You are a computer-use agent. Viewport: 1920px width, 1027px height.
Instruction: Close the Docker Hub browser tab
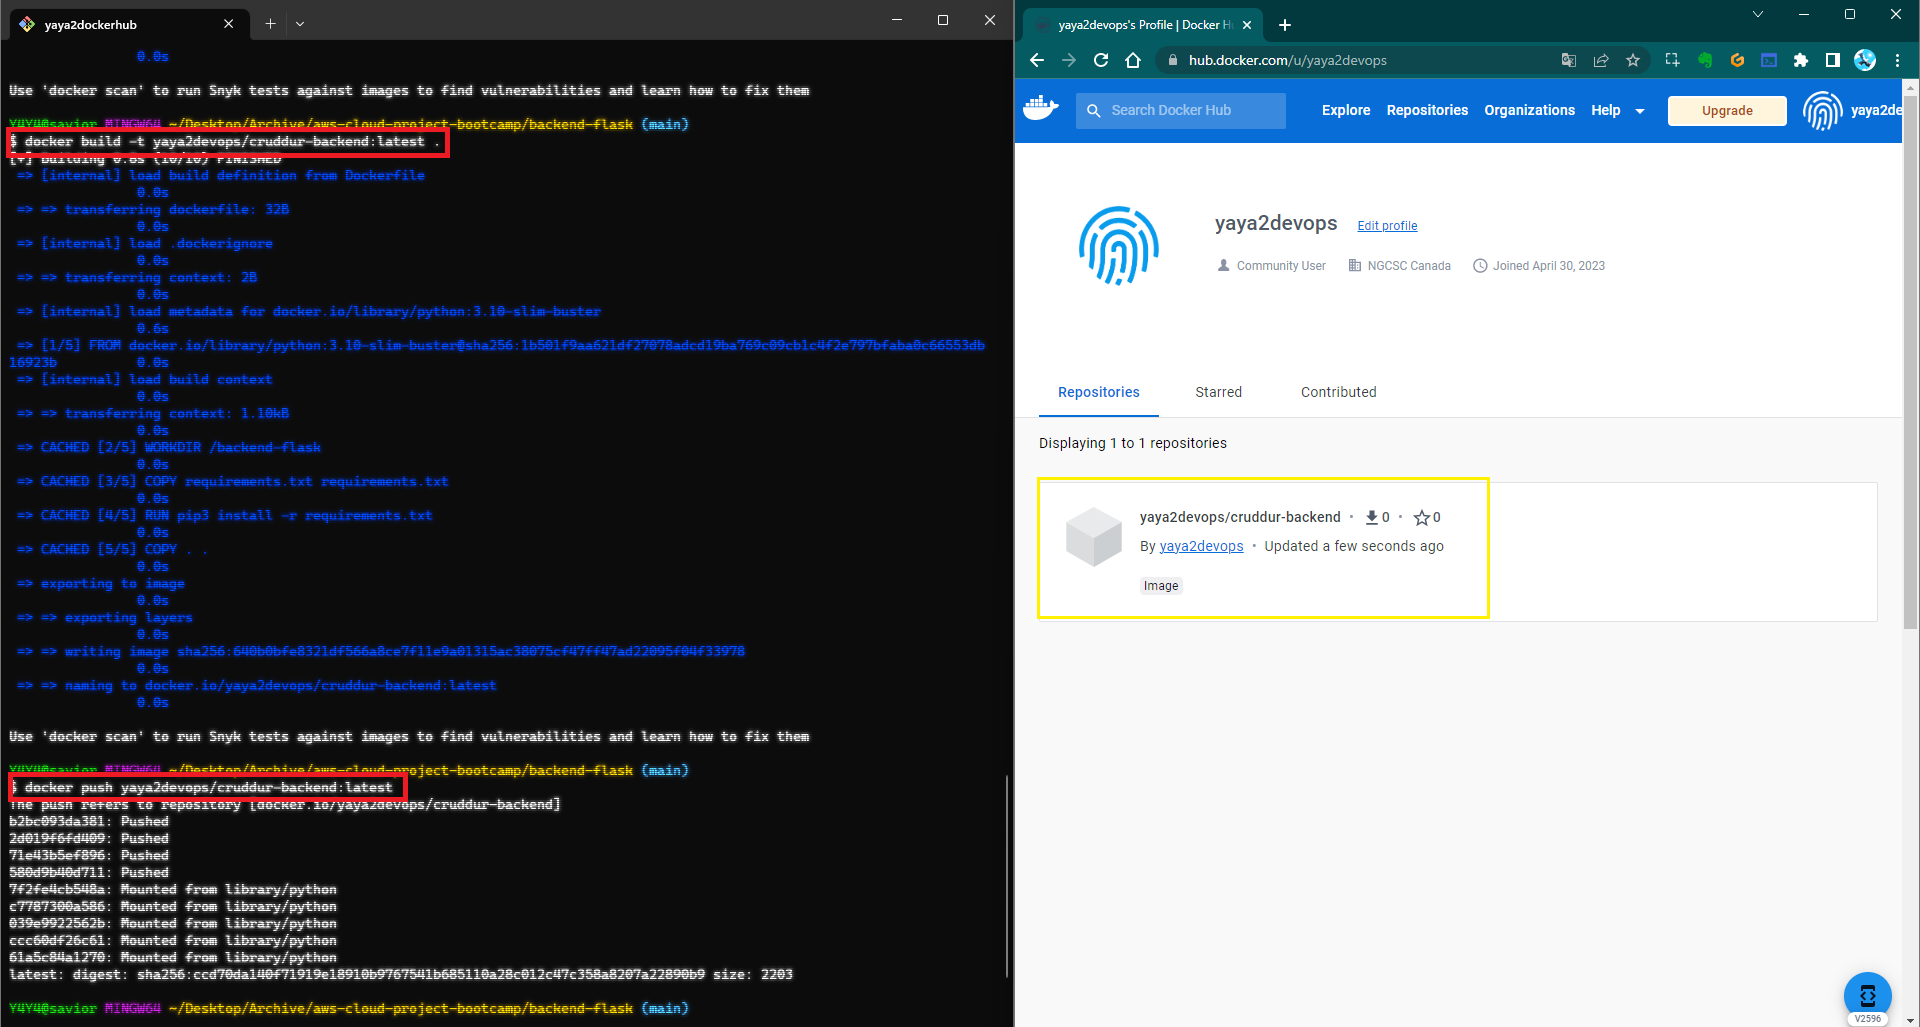coord(1246,25)
